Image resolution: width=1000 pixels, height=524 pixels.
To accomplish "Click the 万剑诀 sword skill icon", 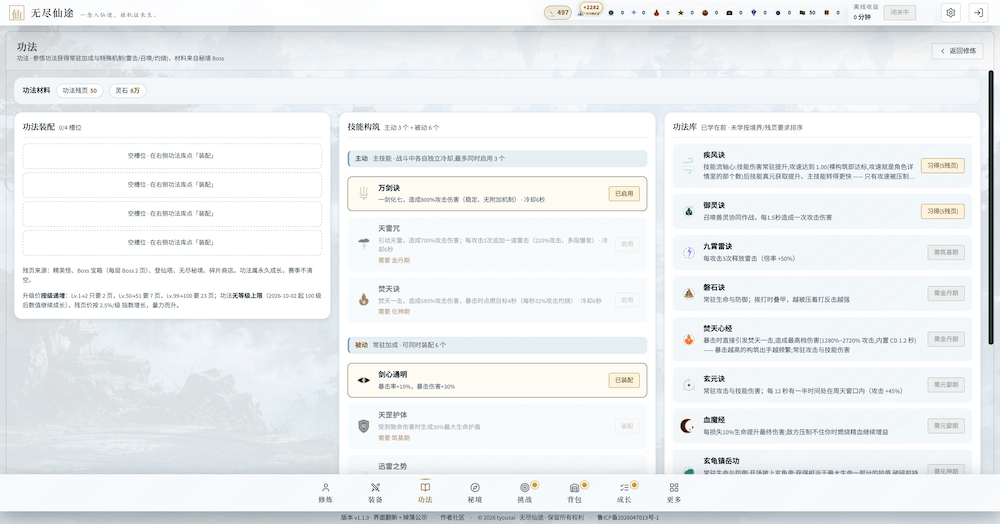I will click(x=364, y=193).
